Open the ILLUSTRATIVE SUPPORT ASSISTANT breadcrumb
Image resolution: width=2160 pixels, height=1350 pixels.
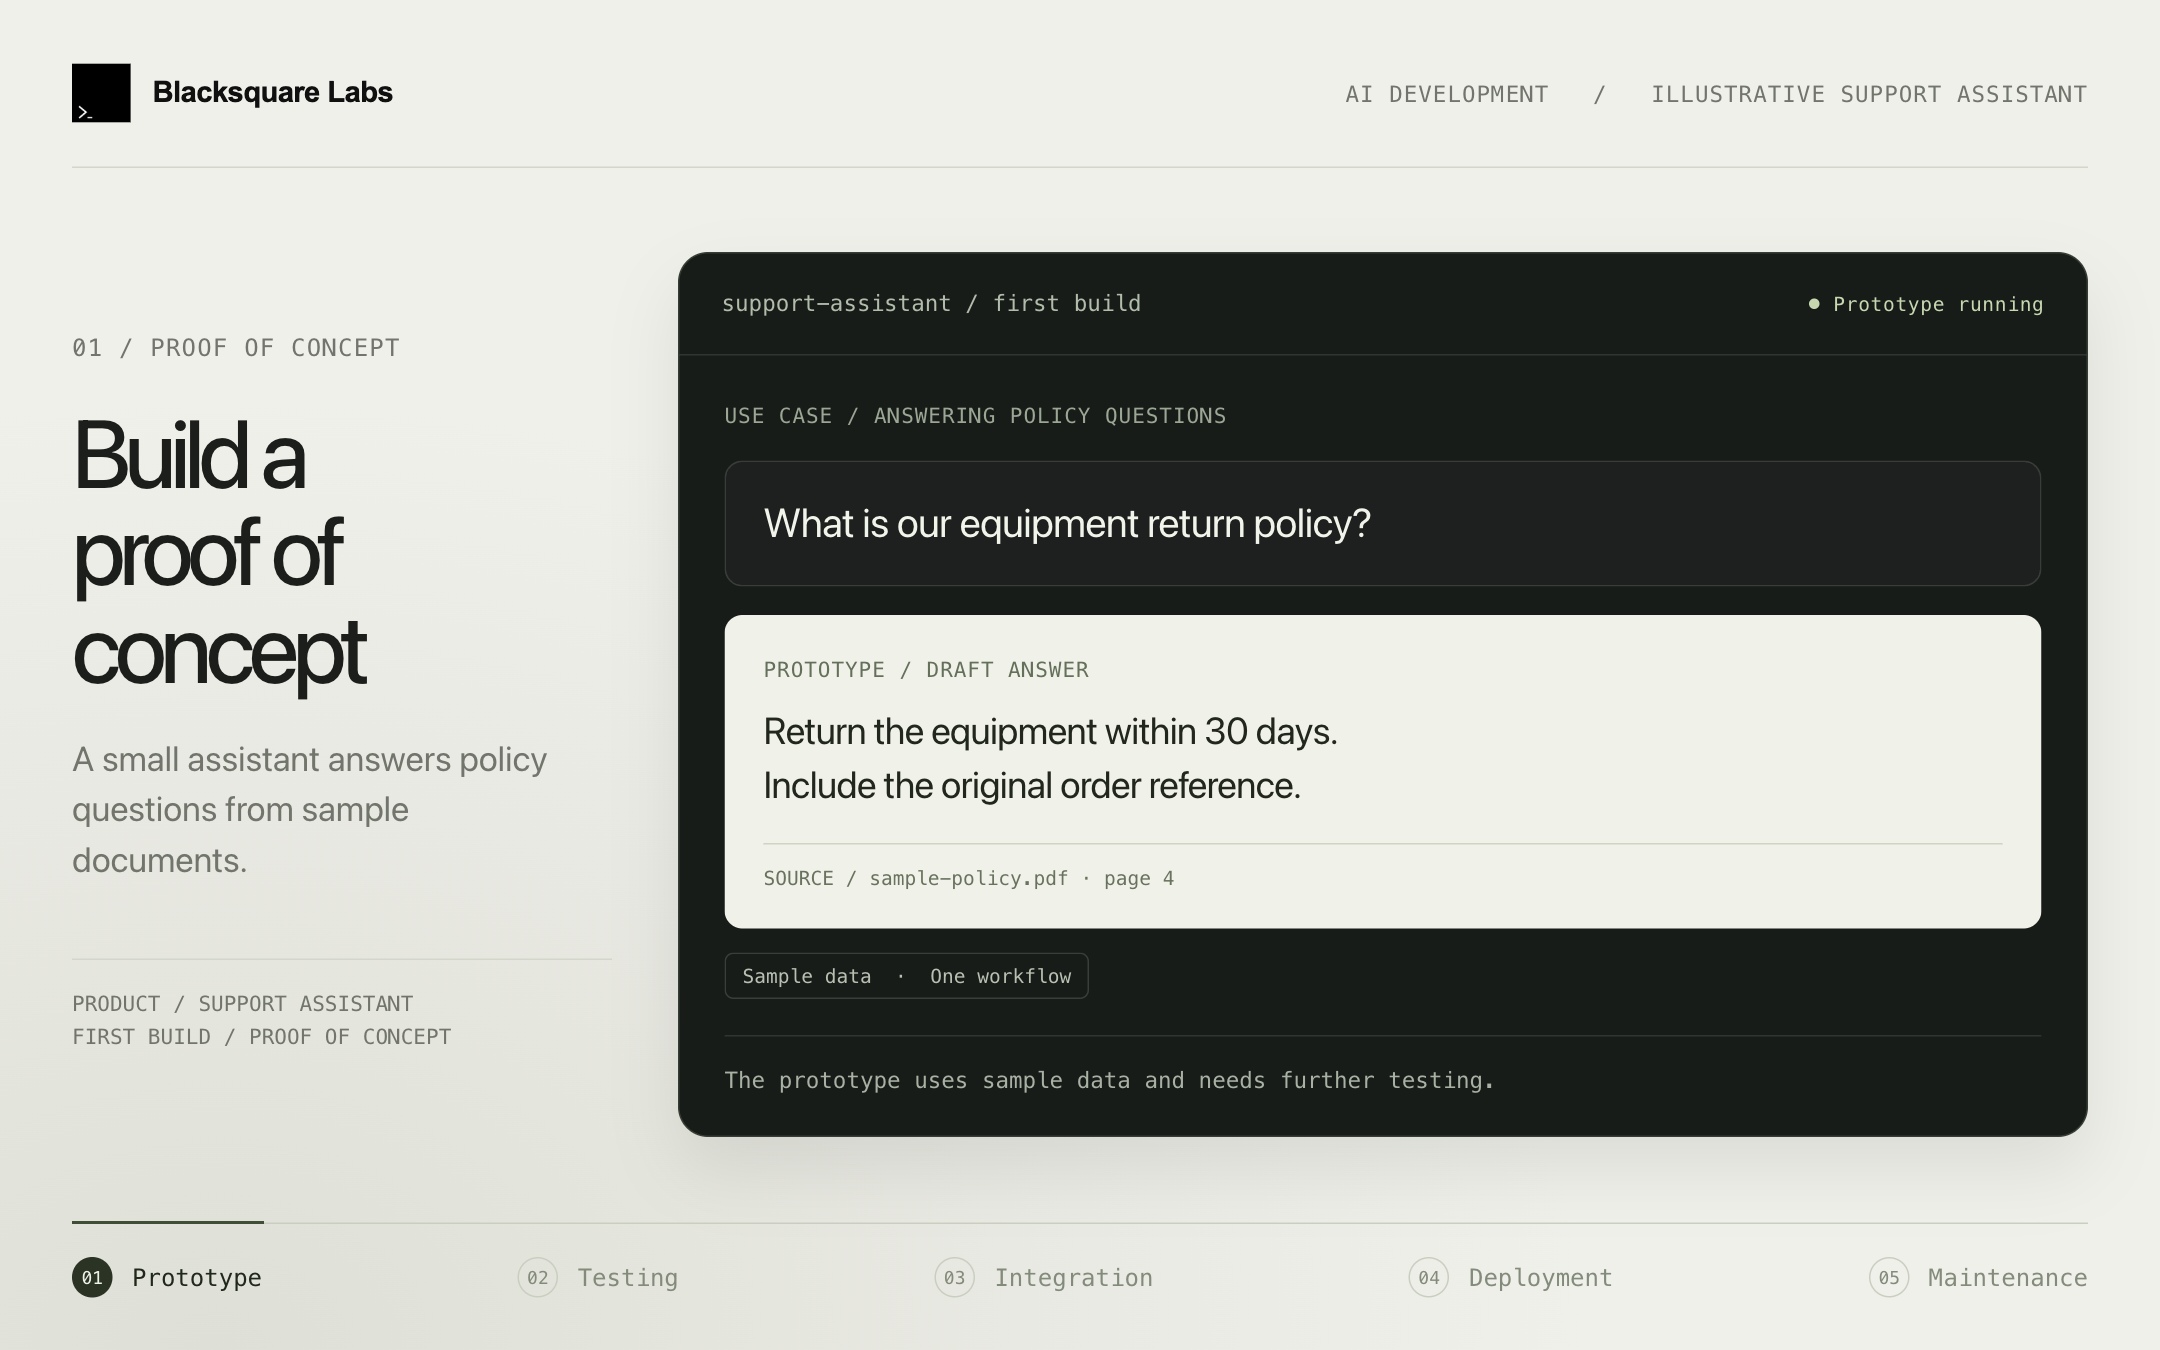[1868, 94]
